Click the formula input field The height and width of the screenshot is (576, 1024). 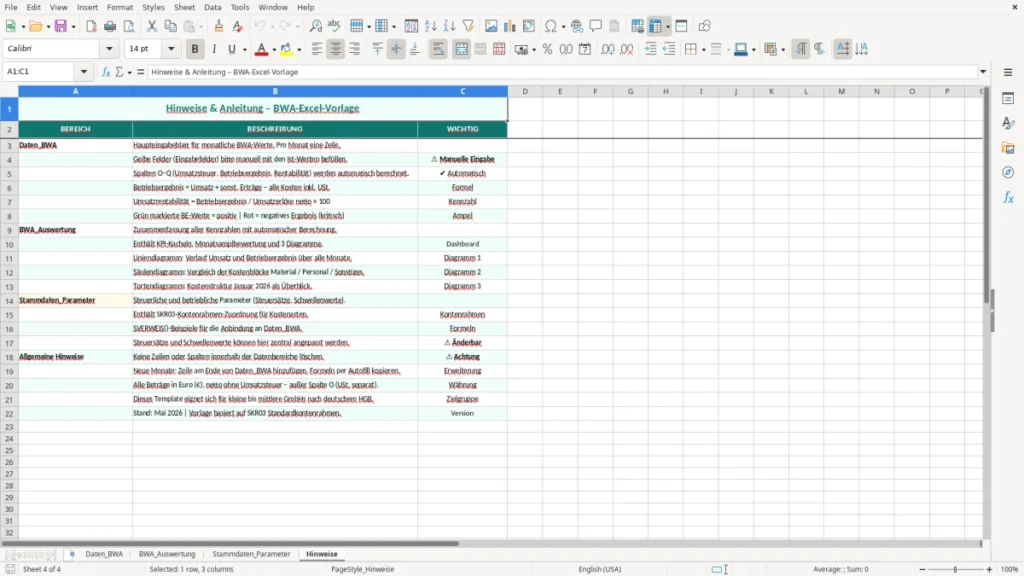coord(562,72)
